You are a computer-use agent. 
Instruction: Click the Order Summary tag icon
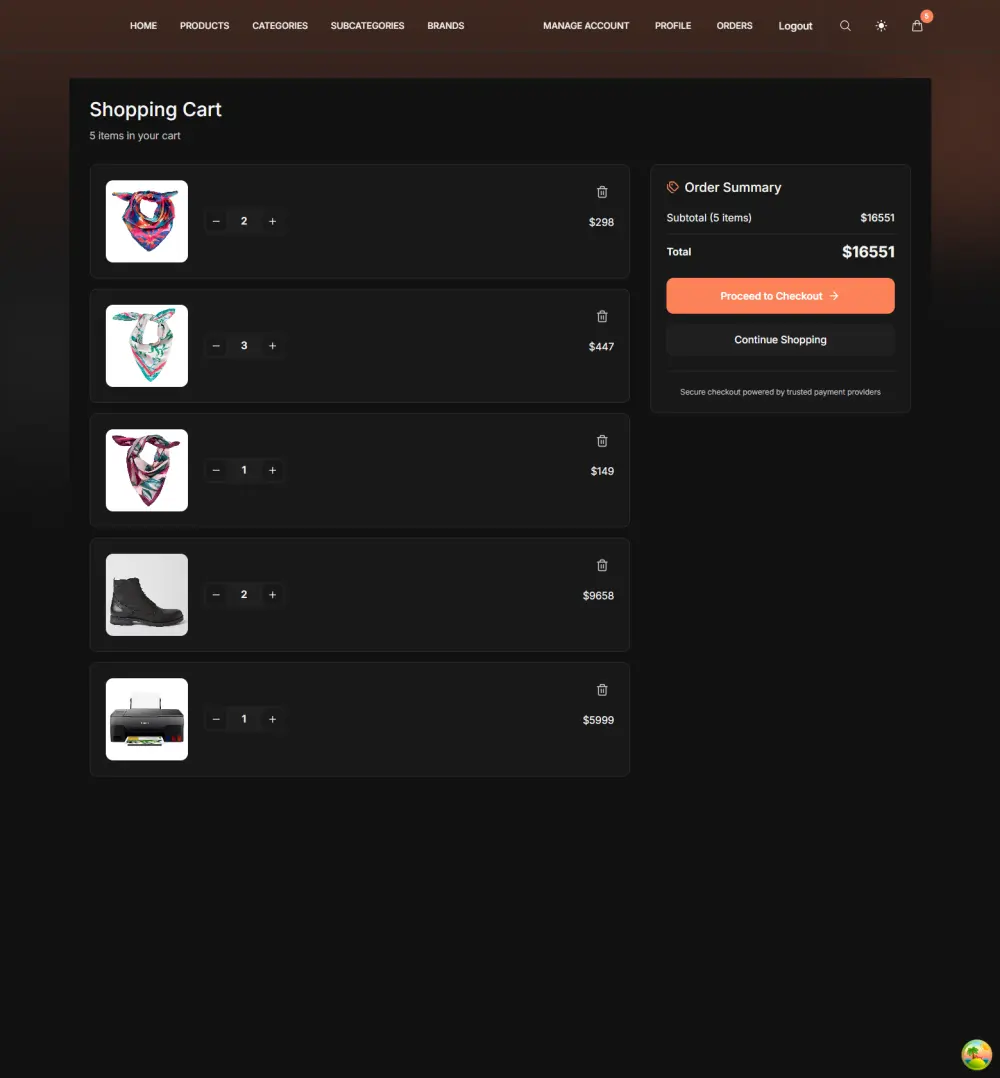(673, 187)
